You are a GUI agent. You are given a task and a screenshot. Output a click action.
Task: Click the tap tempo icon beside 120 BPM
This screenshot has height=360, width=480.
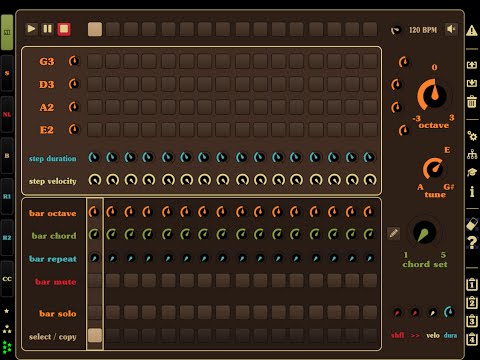pyautogui.click(x=396, y=30)
